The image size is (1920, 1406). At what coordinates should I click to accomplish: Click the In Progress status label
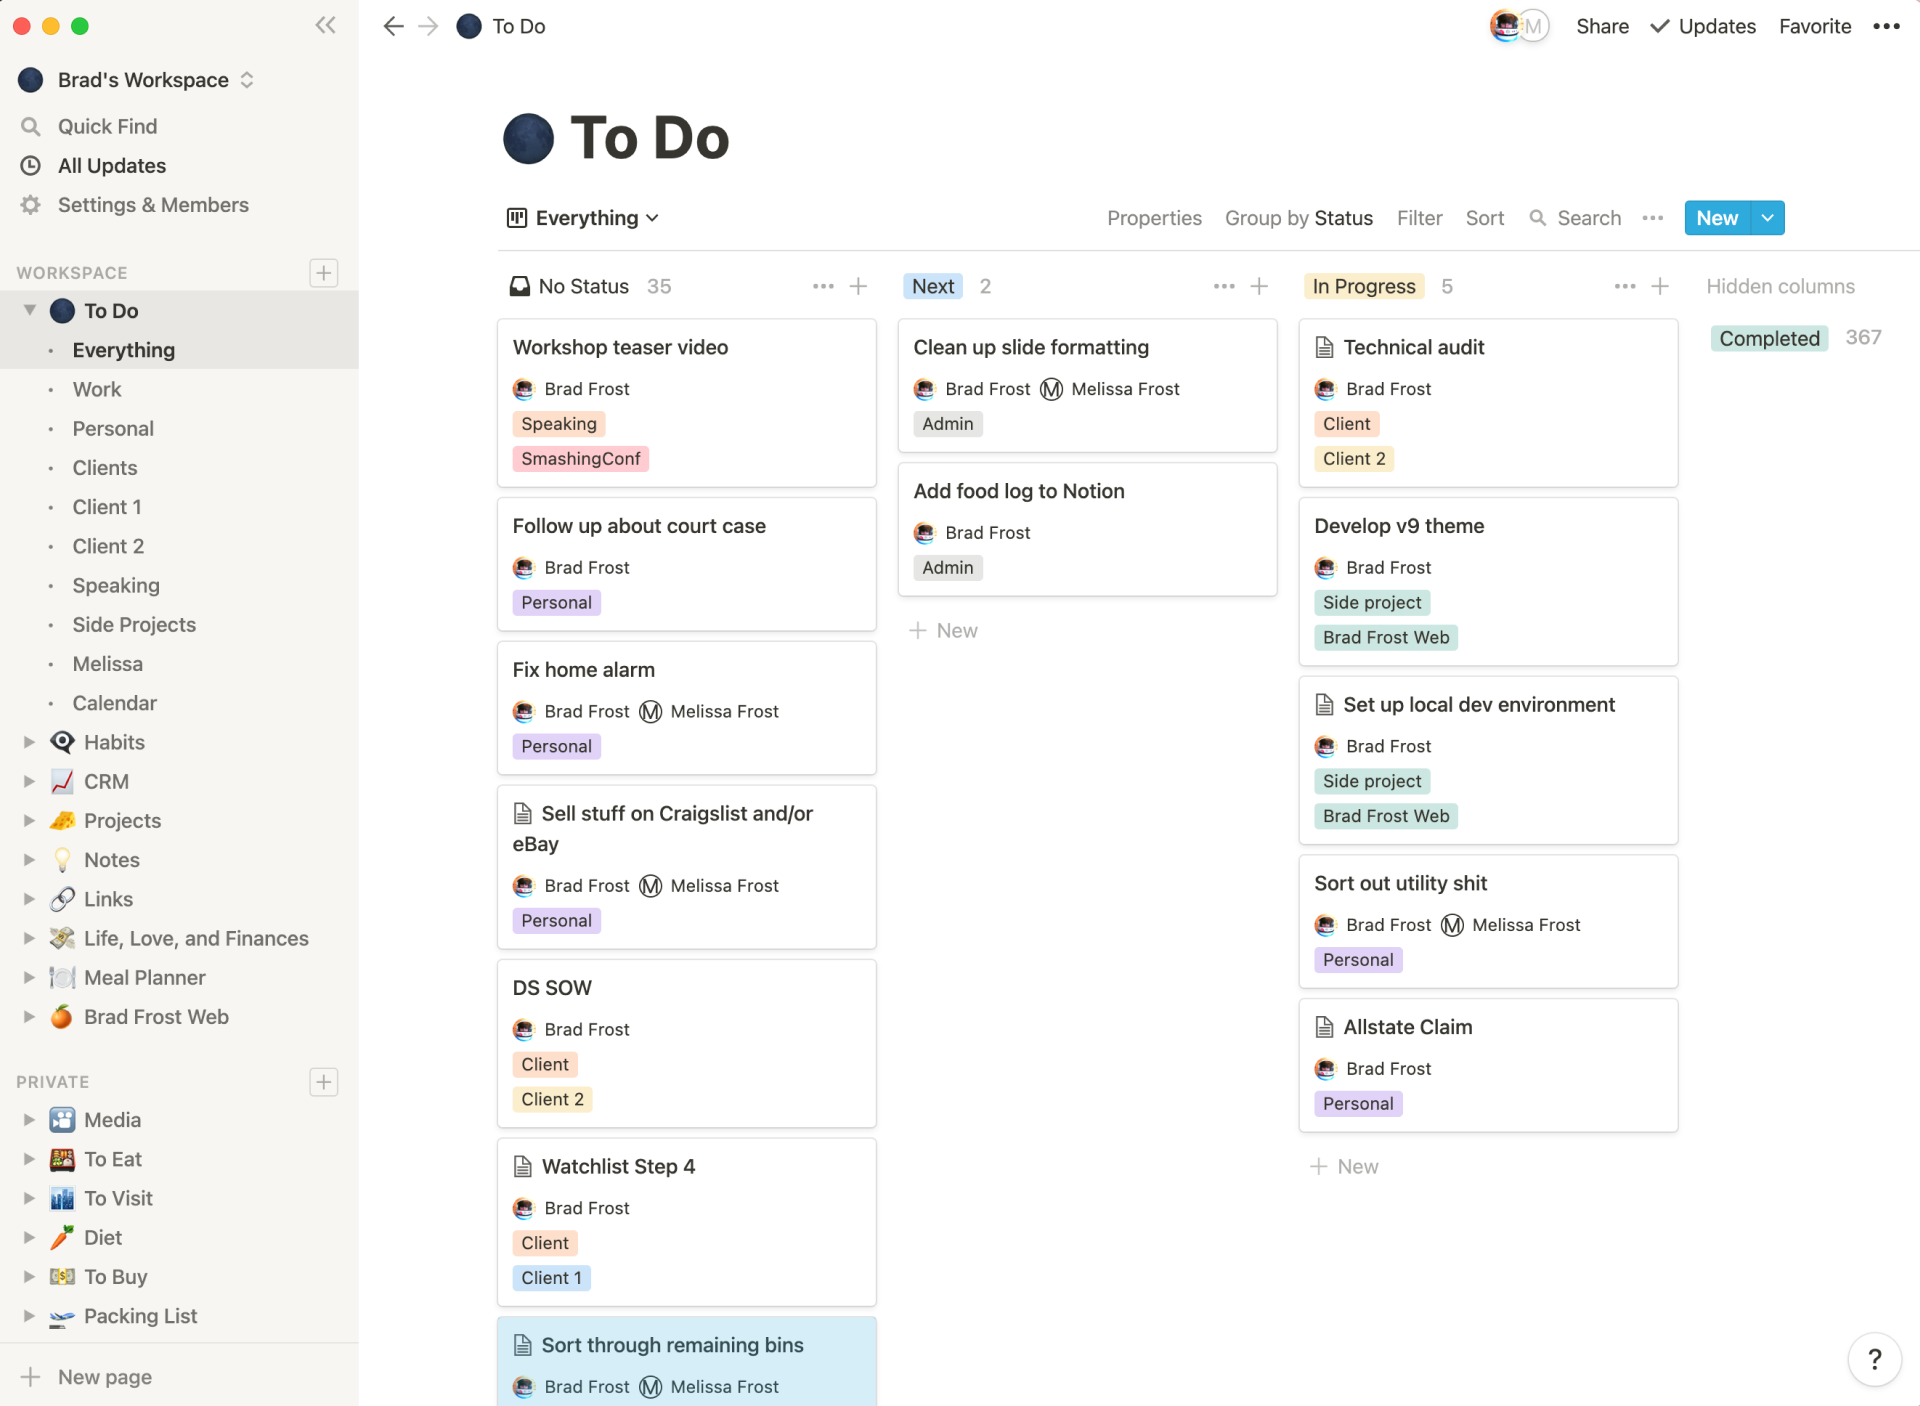(1364, 286)
